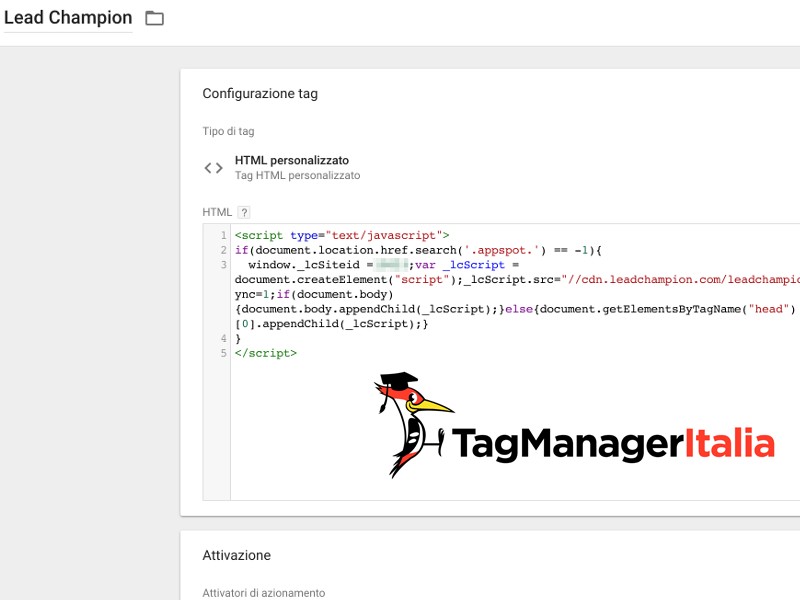Click the ync=1;if(document.body) code line
The image size is (800, 600).
coord(314,294)
